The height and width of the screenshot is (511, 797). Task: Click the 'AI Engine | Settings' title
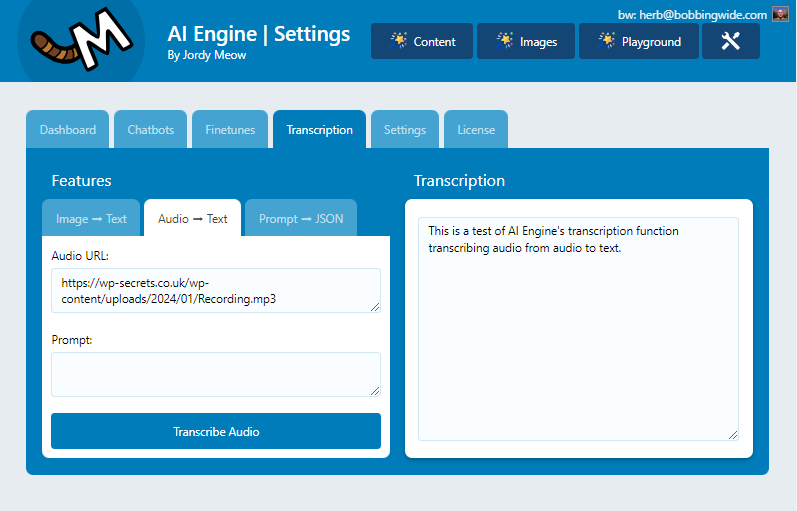pyautogui.click(x=259, y=34)
